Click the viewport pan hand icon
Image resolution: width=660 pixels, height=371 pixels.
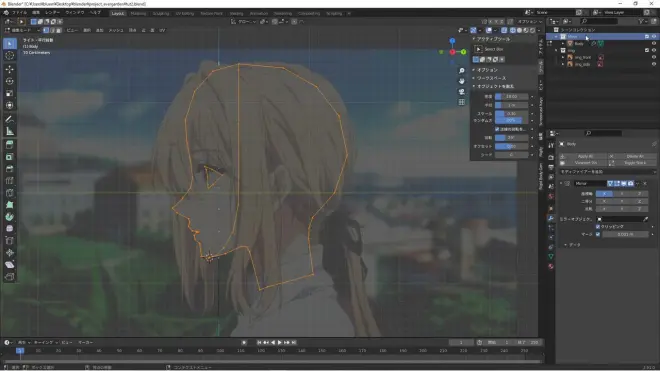462,81
